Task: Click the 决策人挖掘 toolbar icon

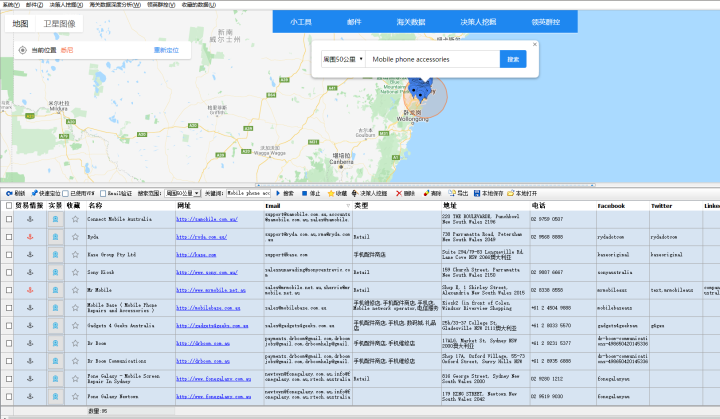Action: pos(354,193)
